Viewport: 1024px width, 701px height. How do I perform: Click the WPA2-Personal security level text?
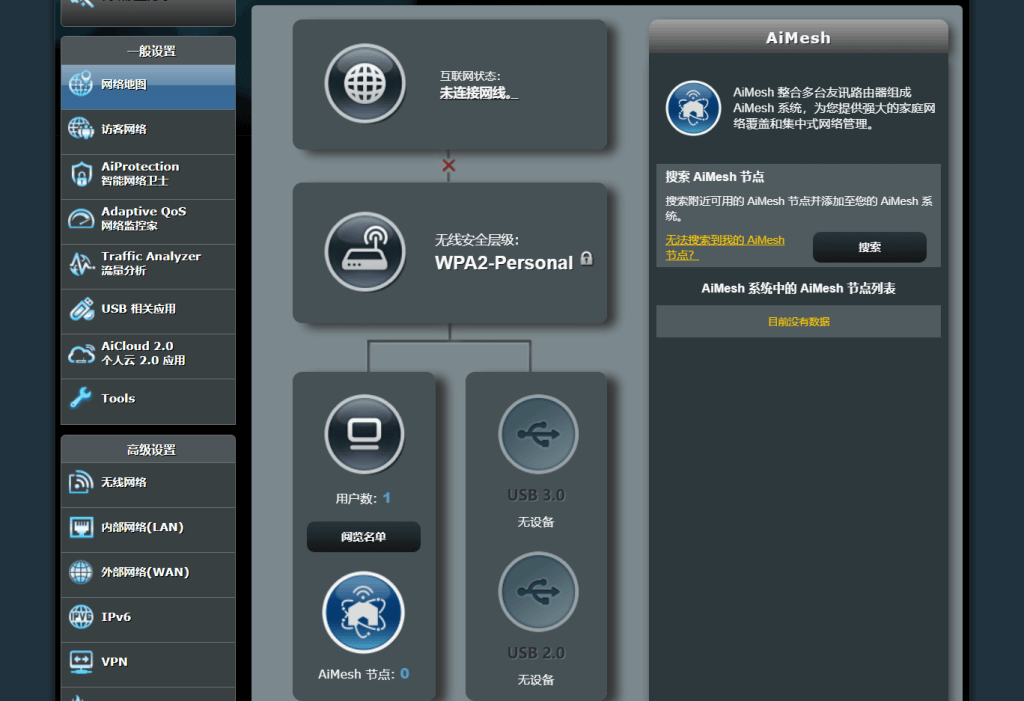tap(504, 263)
